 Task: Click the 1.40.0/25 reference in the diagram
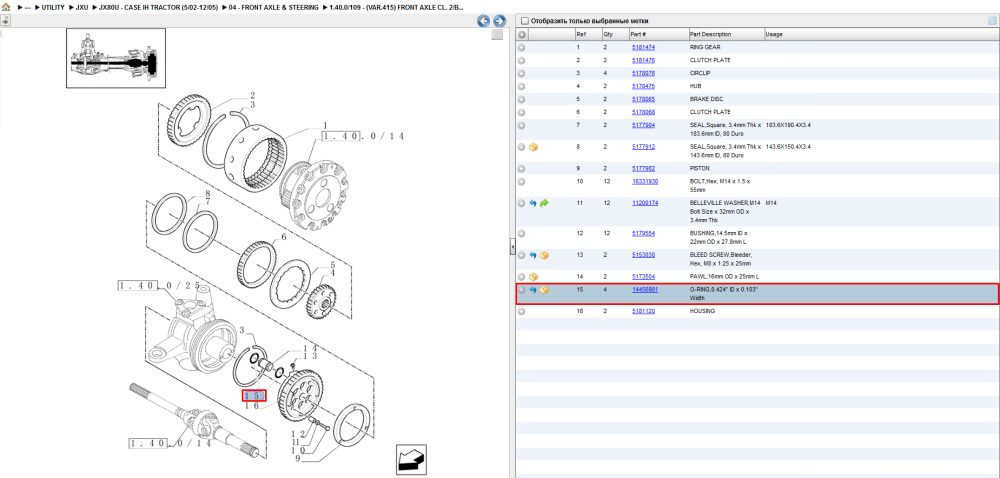158,285
